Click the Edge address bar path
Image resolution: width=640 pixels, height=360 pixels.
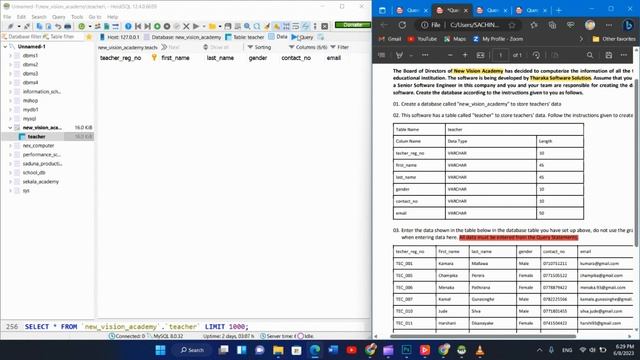click(x=474, y=25)
